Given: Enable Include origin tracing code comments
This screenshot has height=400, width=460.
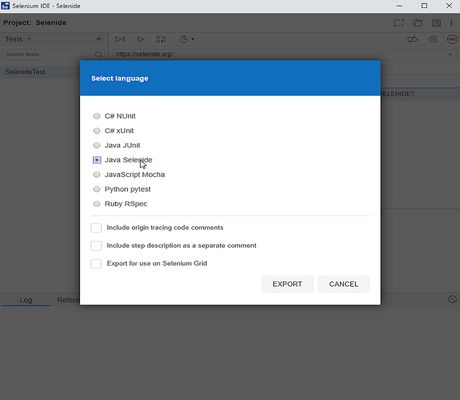Looking at the screenshot, I should click(96, 228).
